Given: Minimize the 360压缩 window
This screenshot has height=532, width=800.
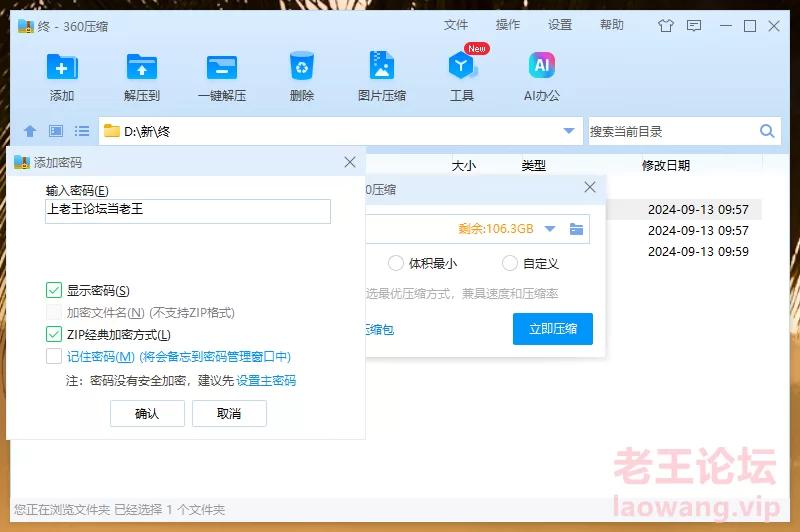Looking at the screenshot, I should (726, 26).
